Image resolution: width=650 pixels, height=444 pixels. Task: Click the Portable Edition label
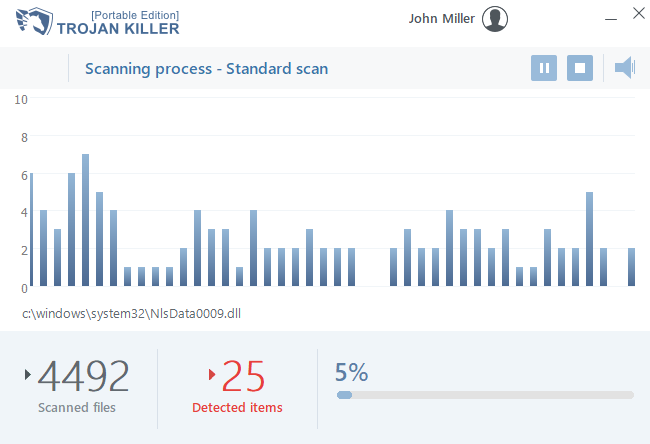point(135,15)
